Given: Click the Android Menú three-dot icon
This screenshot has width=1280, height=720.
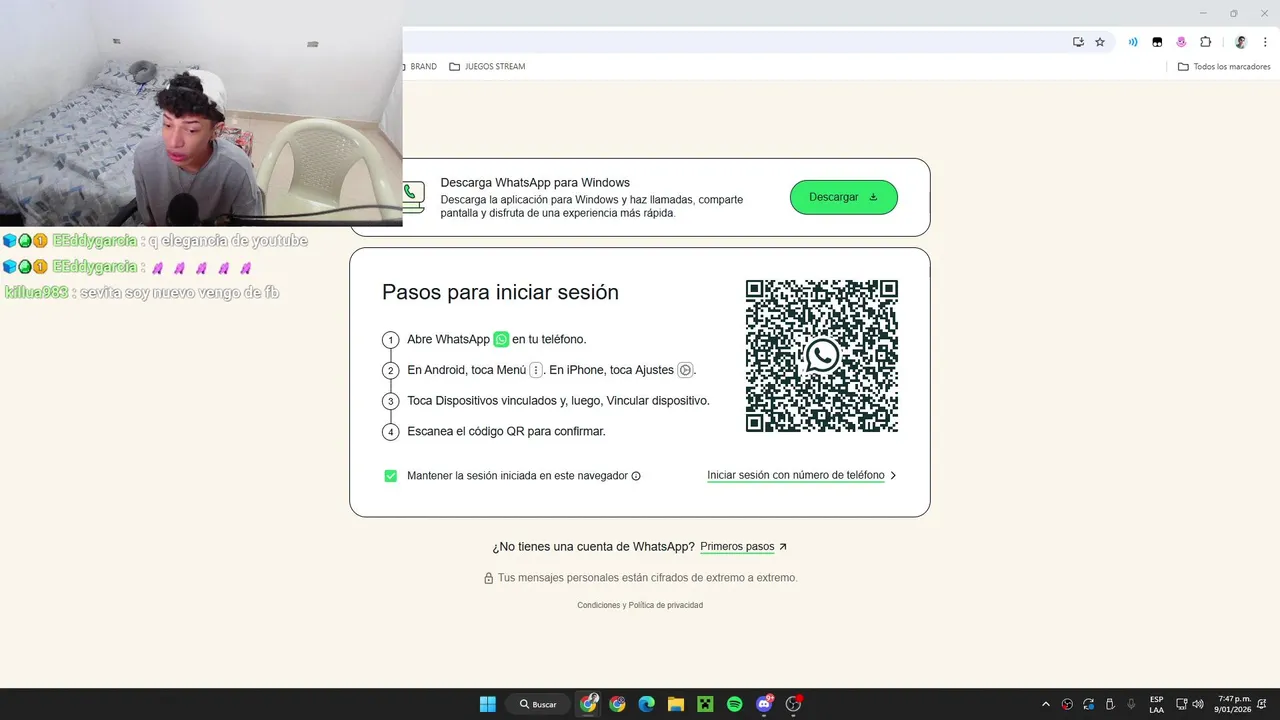Looking at the screenshot, I should [x=536, y=370].
